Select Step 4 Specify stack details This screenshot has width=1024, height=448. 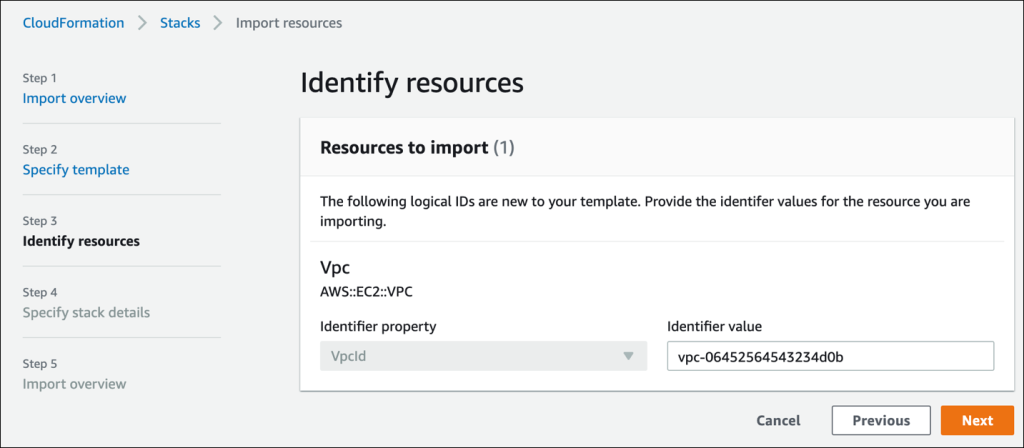click(86, 312)
